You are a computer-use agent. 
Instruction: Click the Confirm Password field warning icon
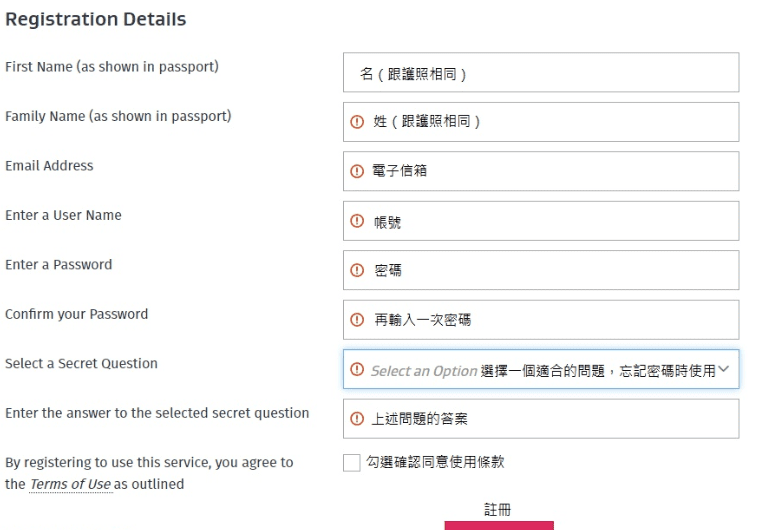coord(357,319)
